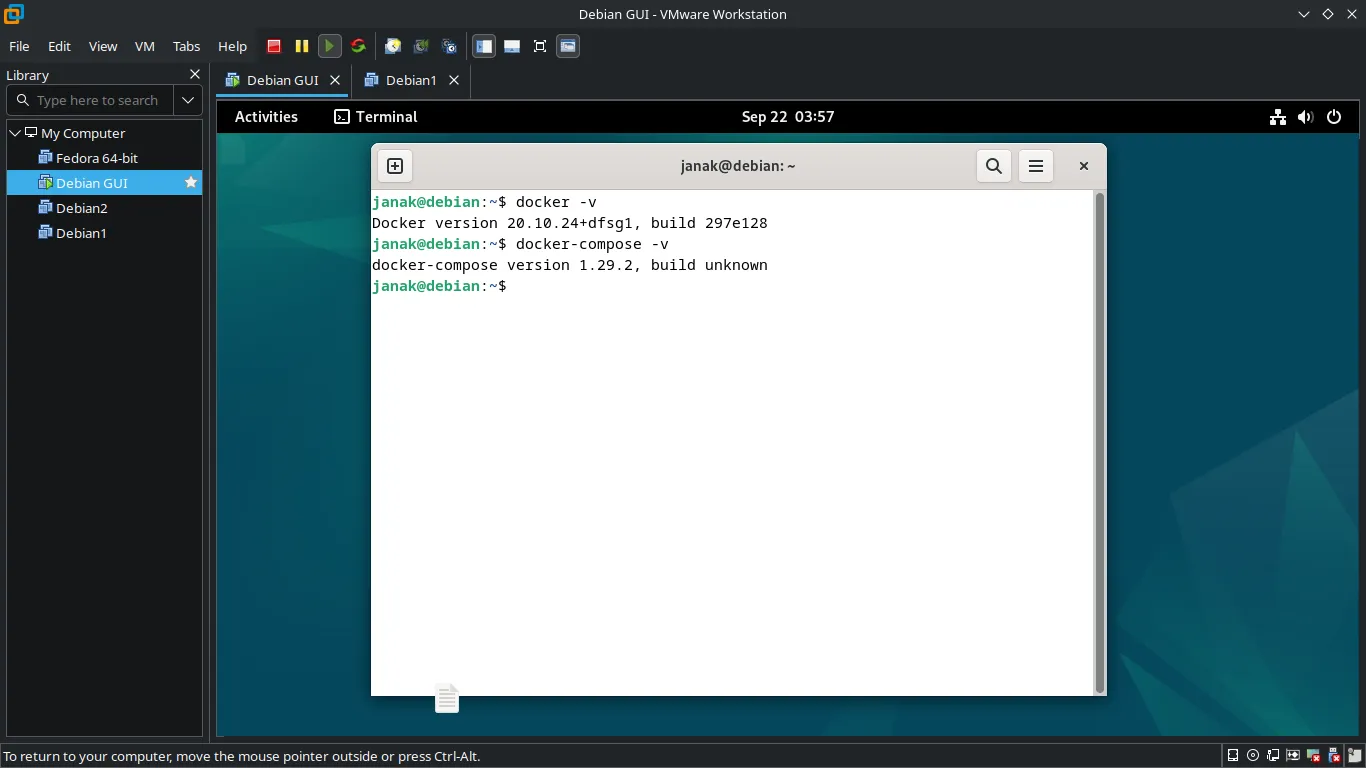Screen dimensions: 1366x768
Task: Open new terminal tab with plus icon
Action: click(x=395, y=166)
